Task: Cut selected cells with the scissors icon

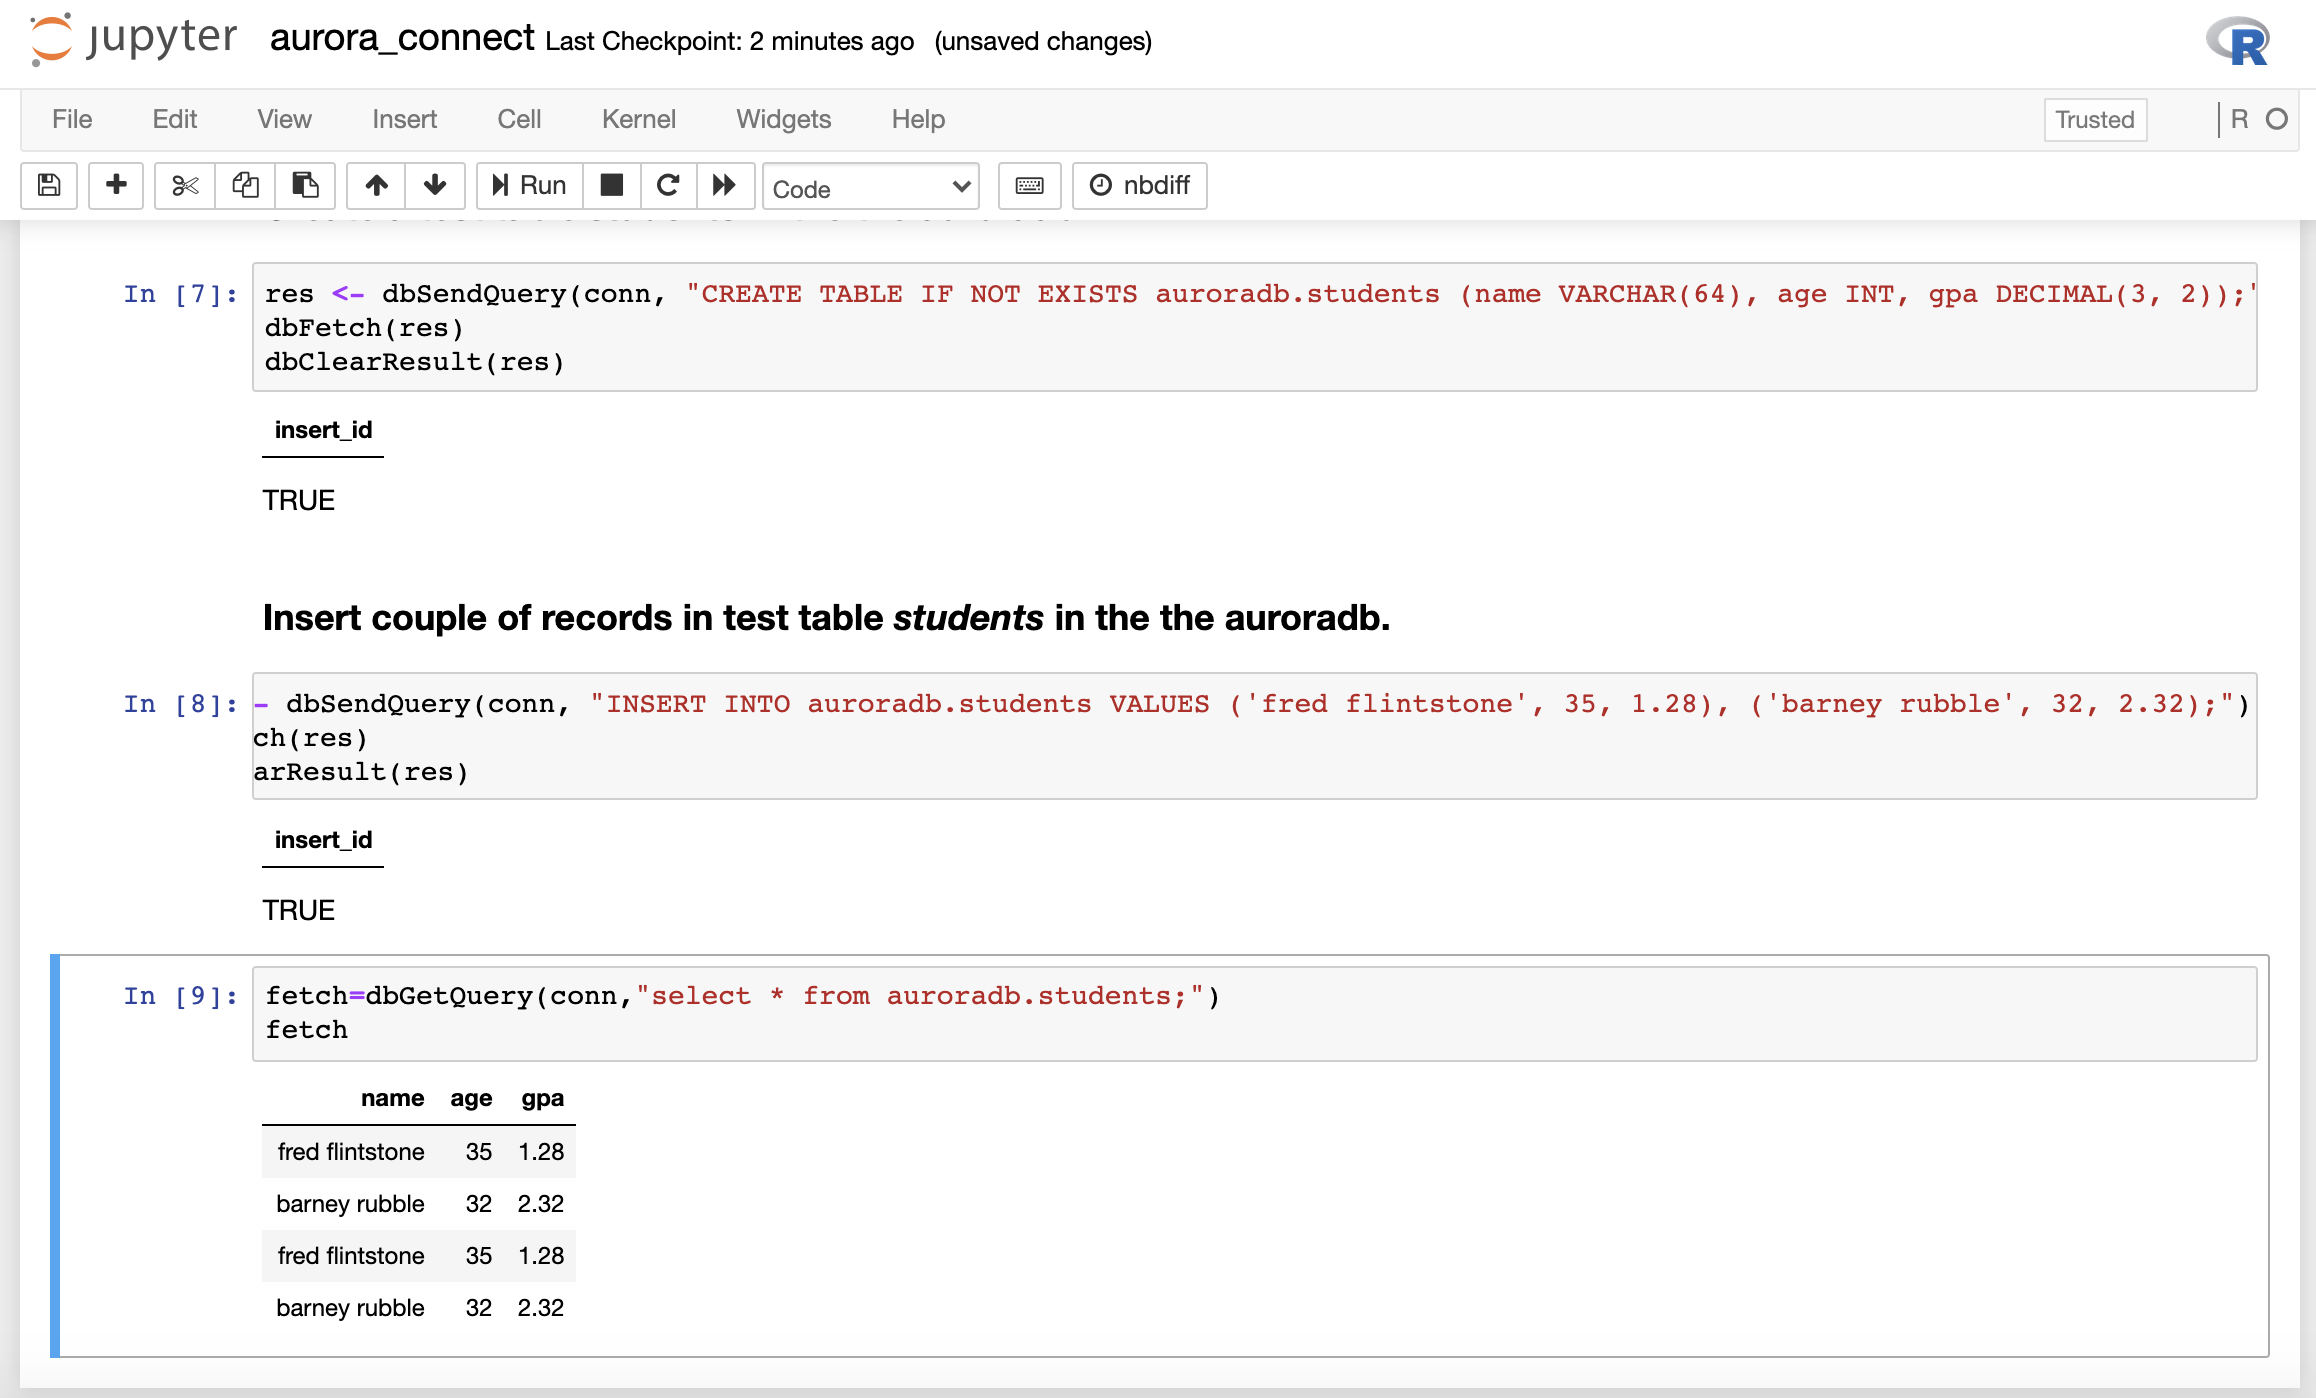Action: pos(185,186)
